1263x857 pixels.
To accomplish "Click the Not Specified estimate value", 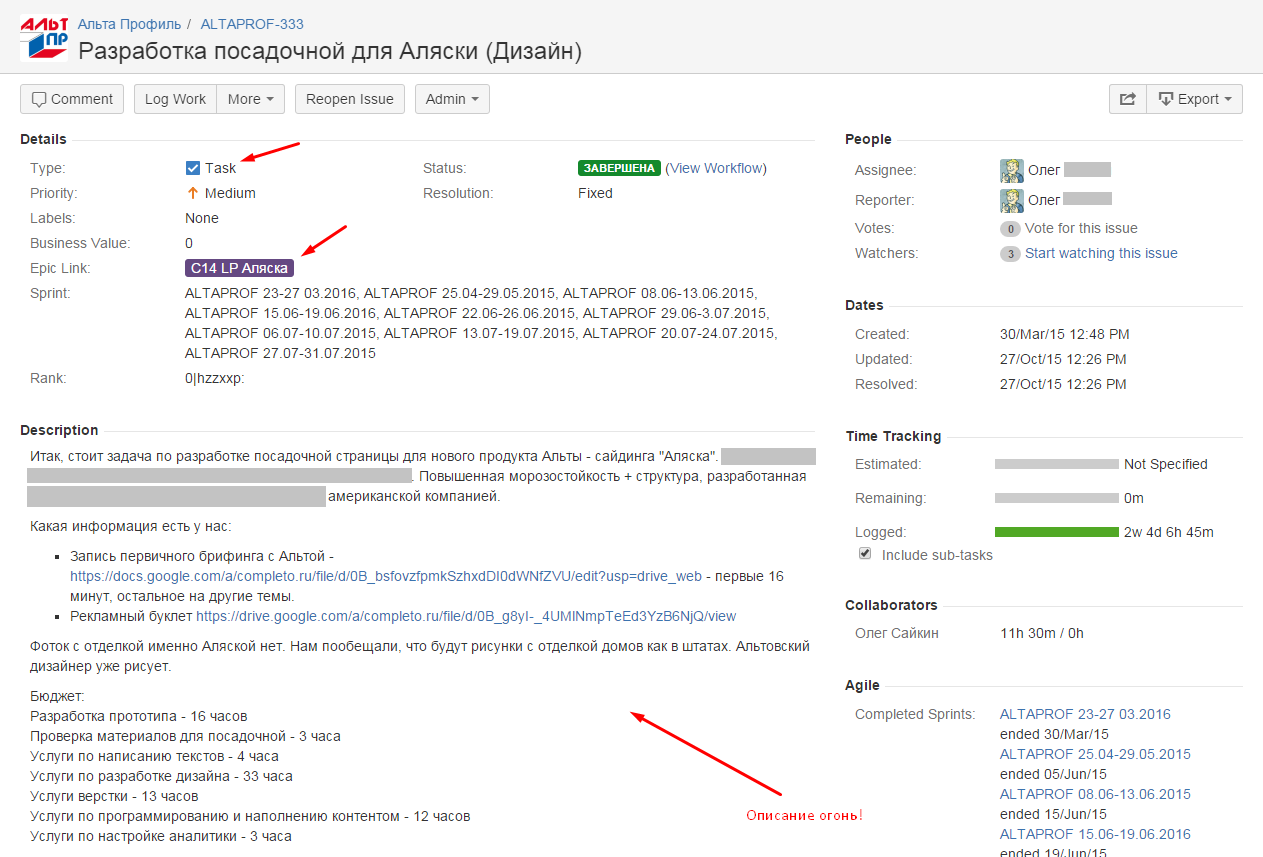I will point(1166,464).
